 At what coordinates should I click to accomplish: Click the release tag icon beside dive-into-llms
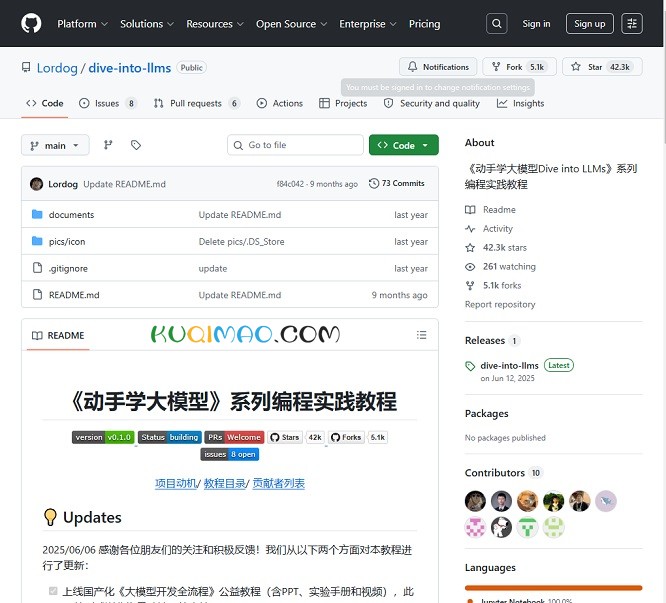470,366
